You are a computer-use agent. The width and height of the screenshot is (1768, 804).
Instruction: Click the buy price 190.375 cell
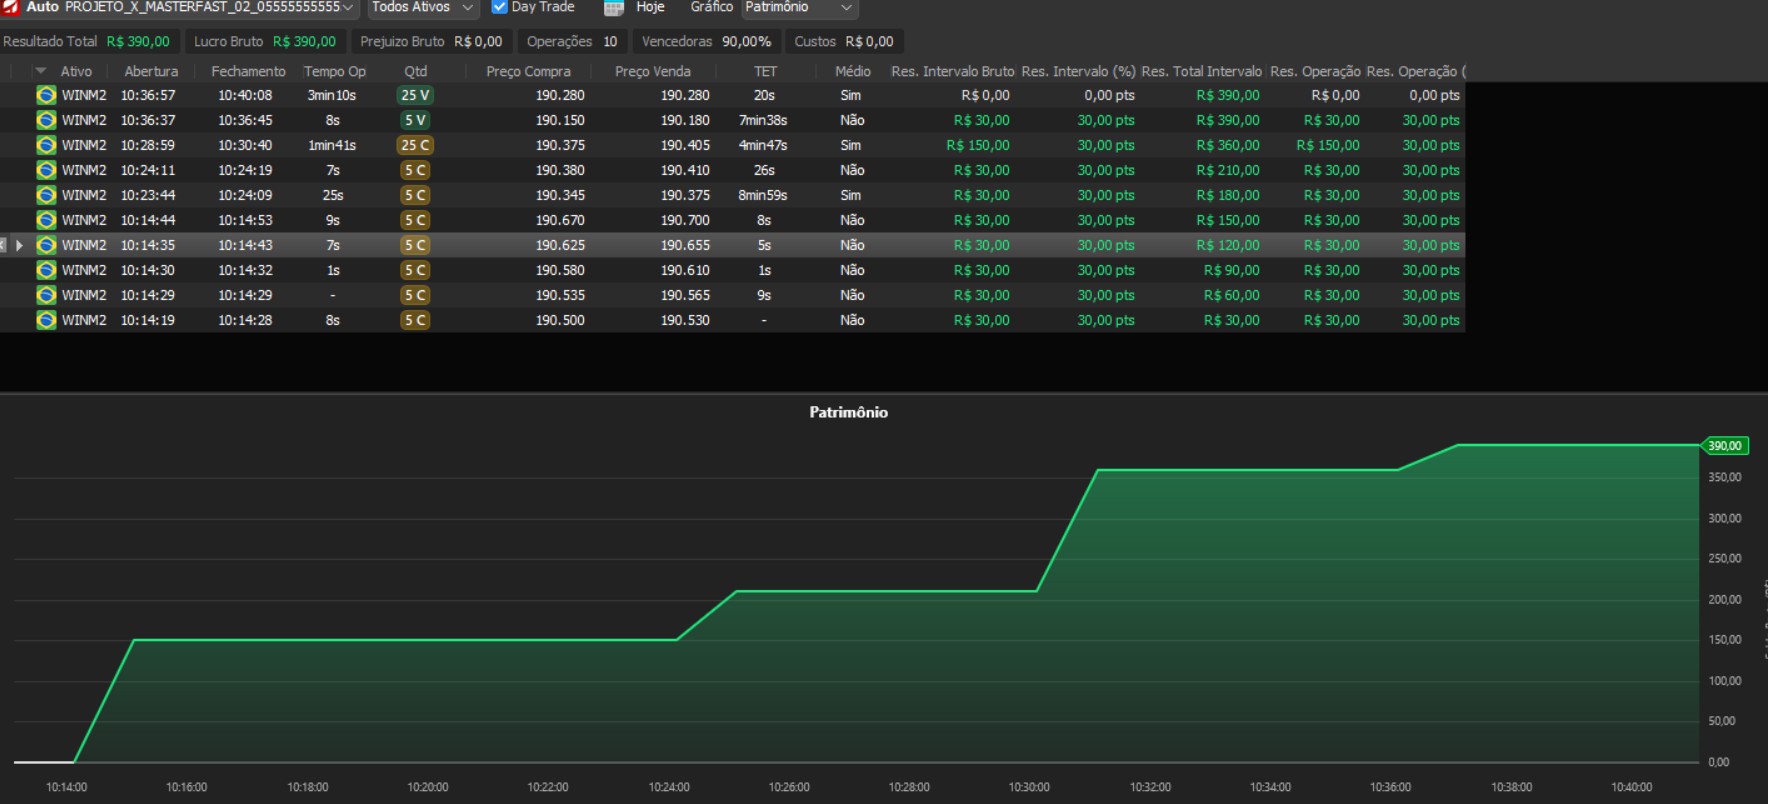pos(560,145)
